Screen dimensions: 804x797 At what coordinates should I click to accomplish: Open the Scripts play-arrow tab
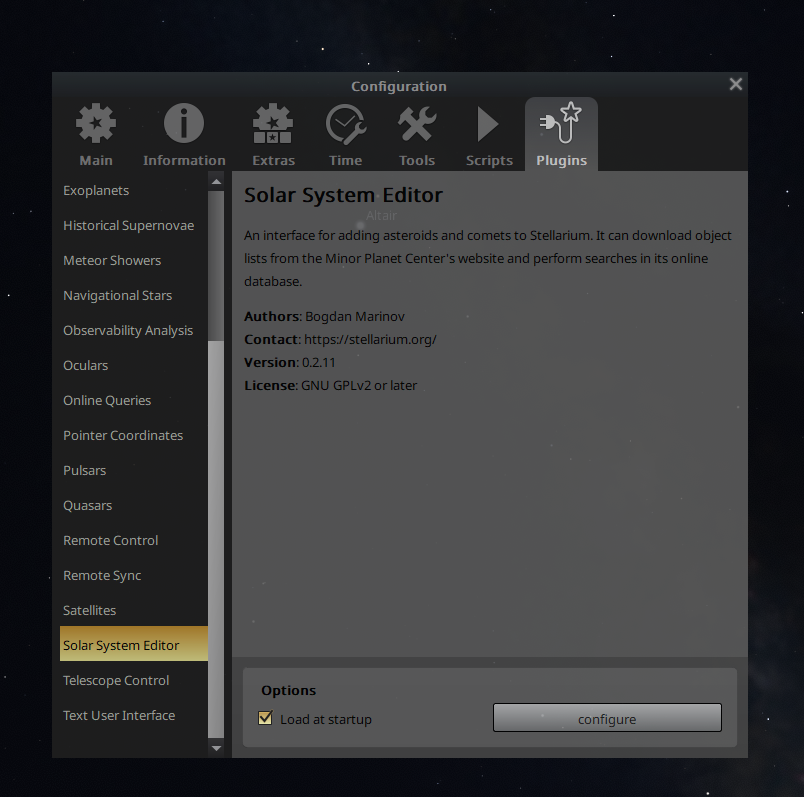[489, 135]
